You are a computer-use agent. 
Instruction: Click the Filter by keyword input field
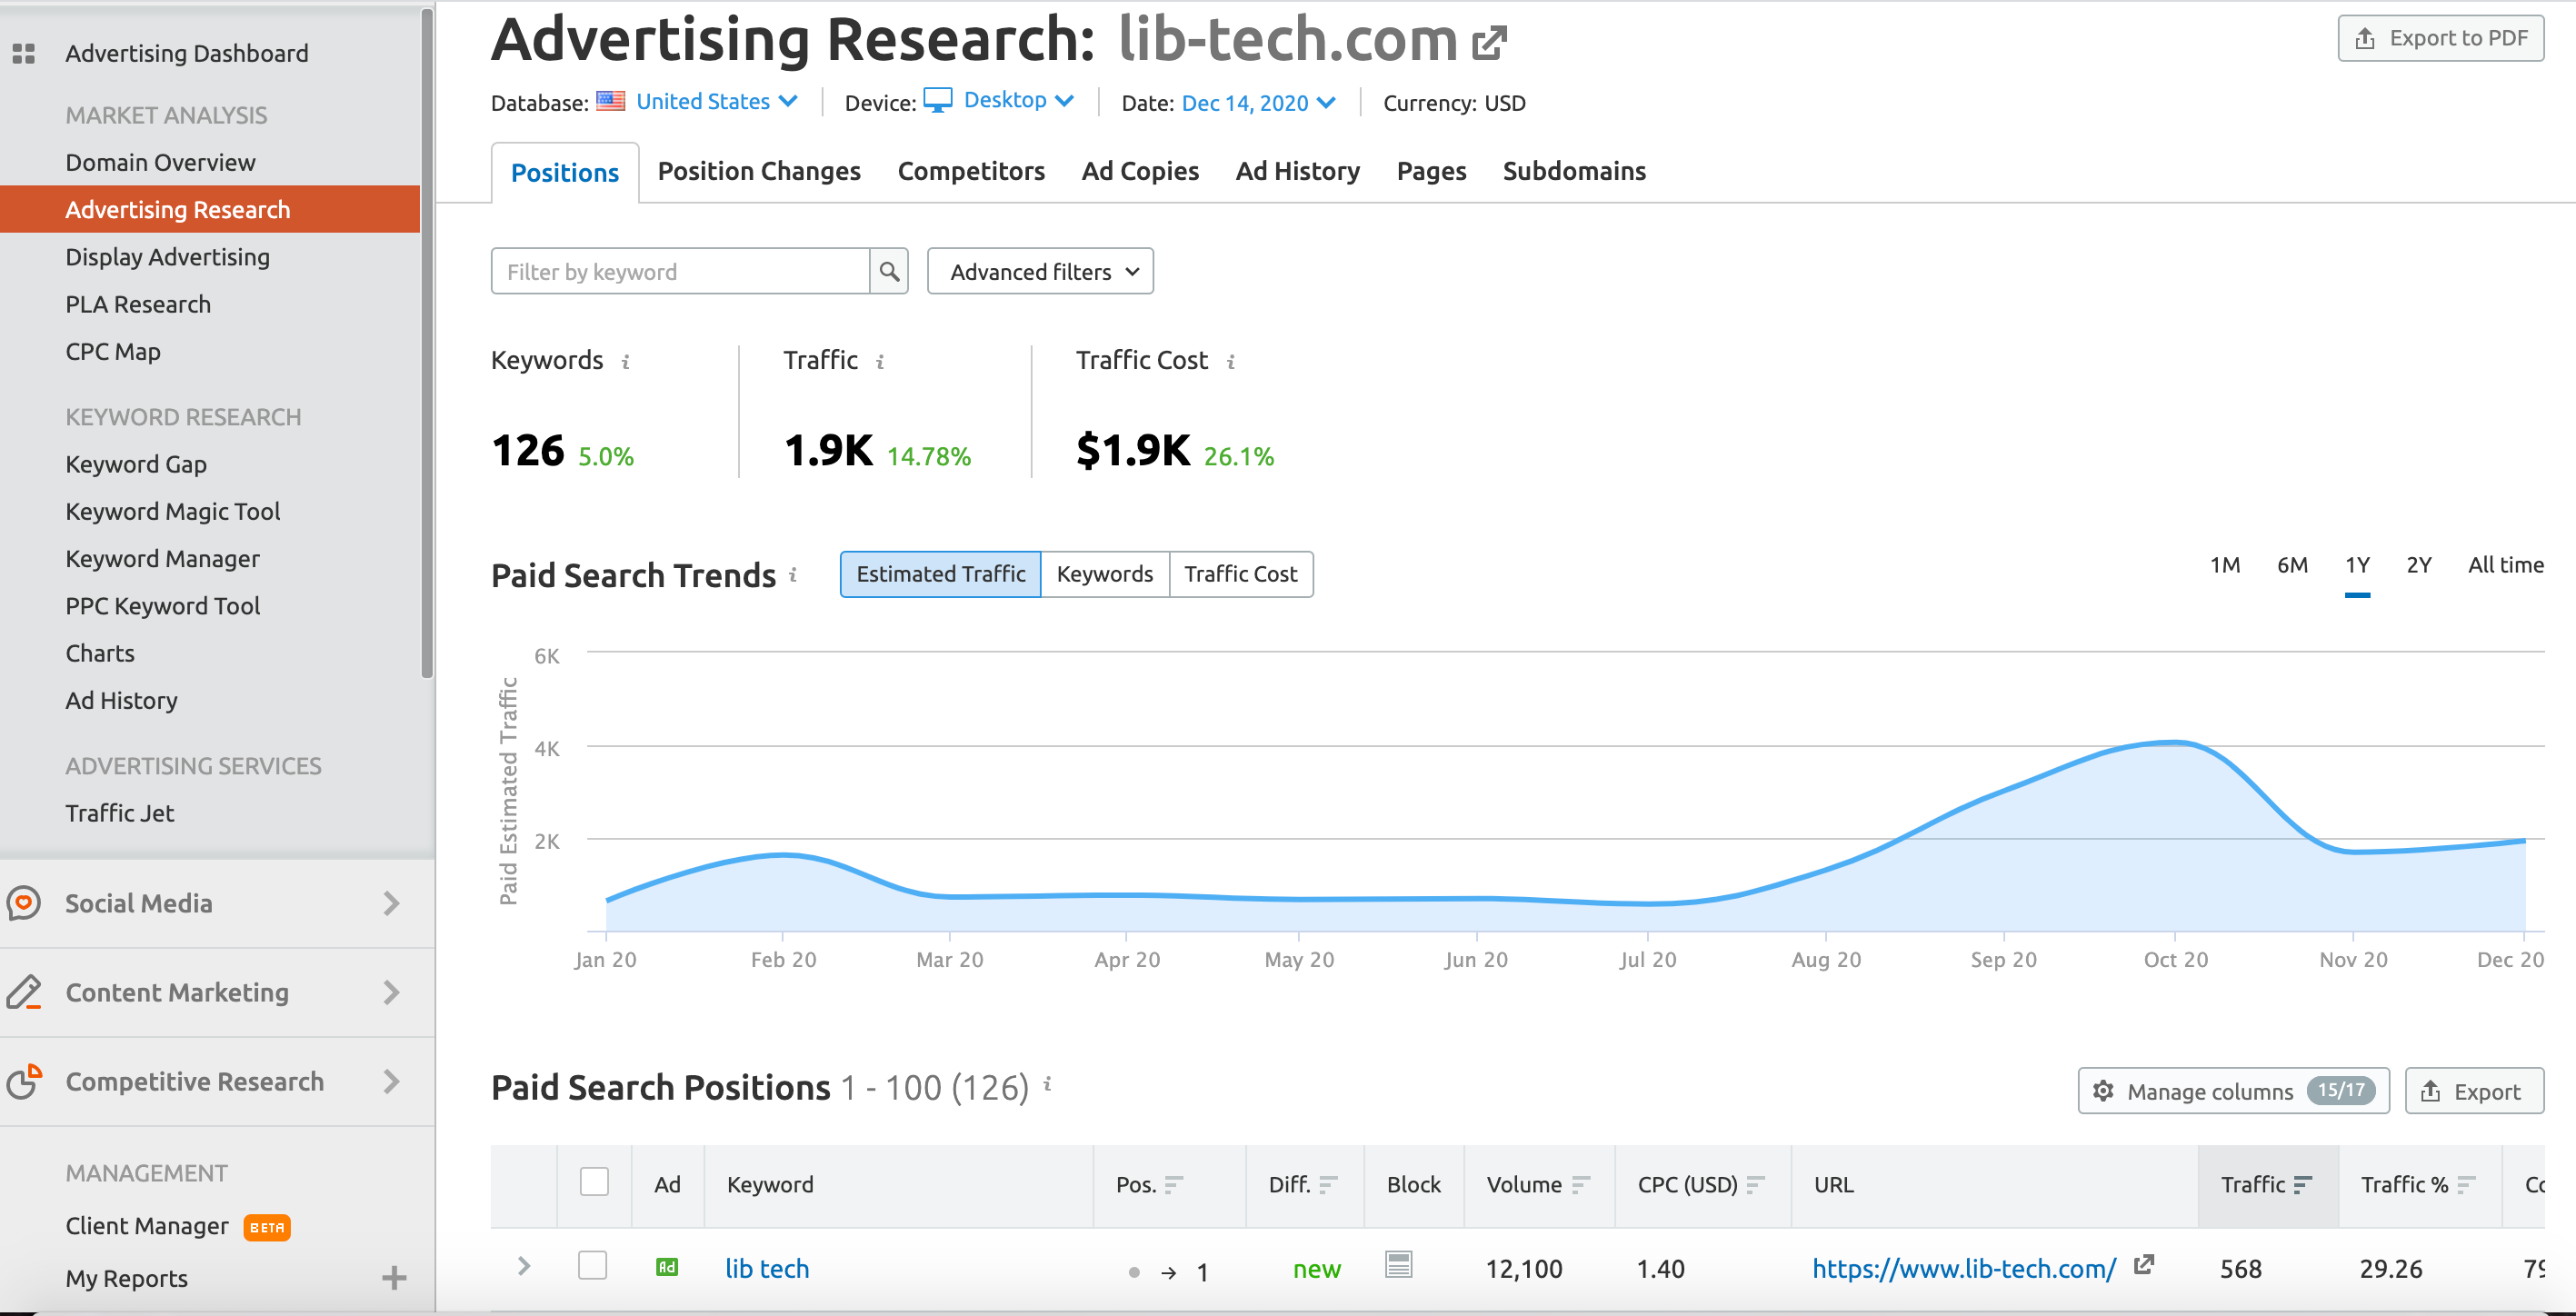point(680,271)
